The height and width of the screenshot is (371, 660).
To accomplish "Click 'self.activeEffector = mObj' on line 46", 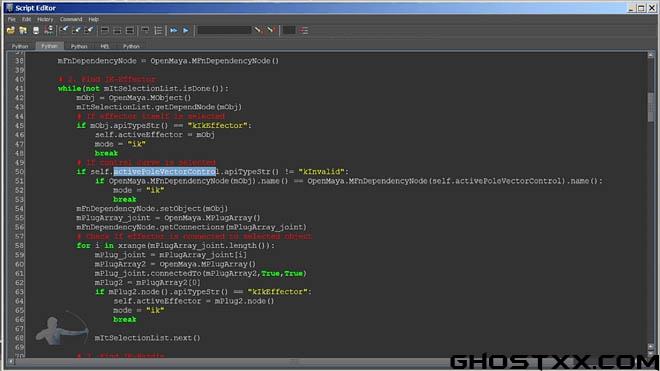I will [x=154, y=135].
